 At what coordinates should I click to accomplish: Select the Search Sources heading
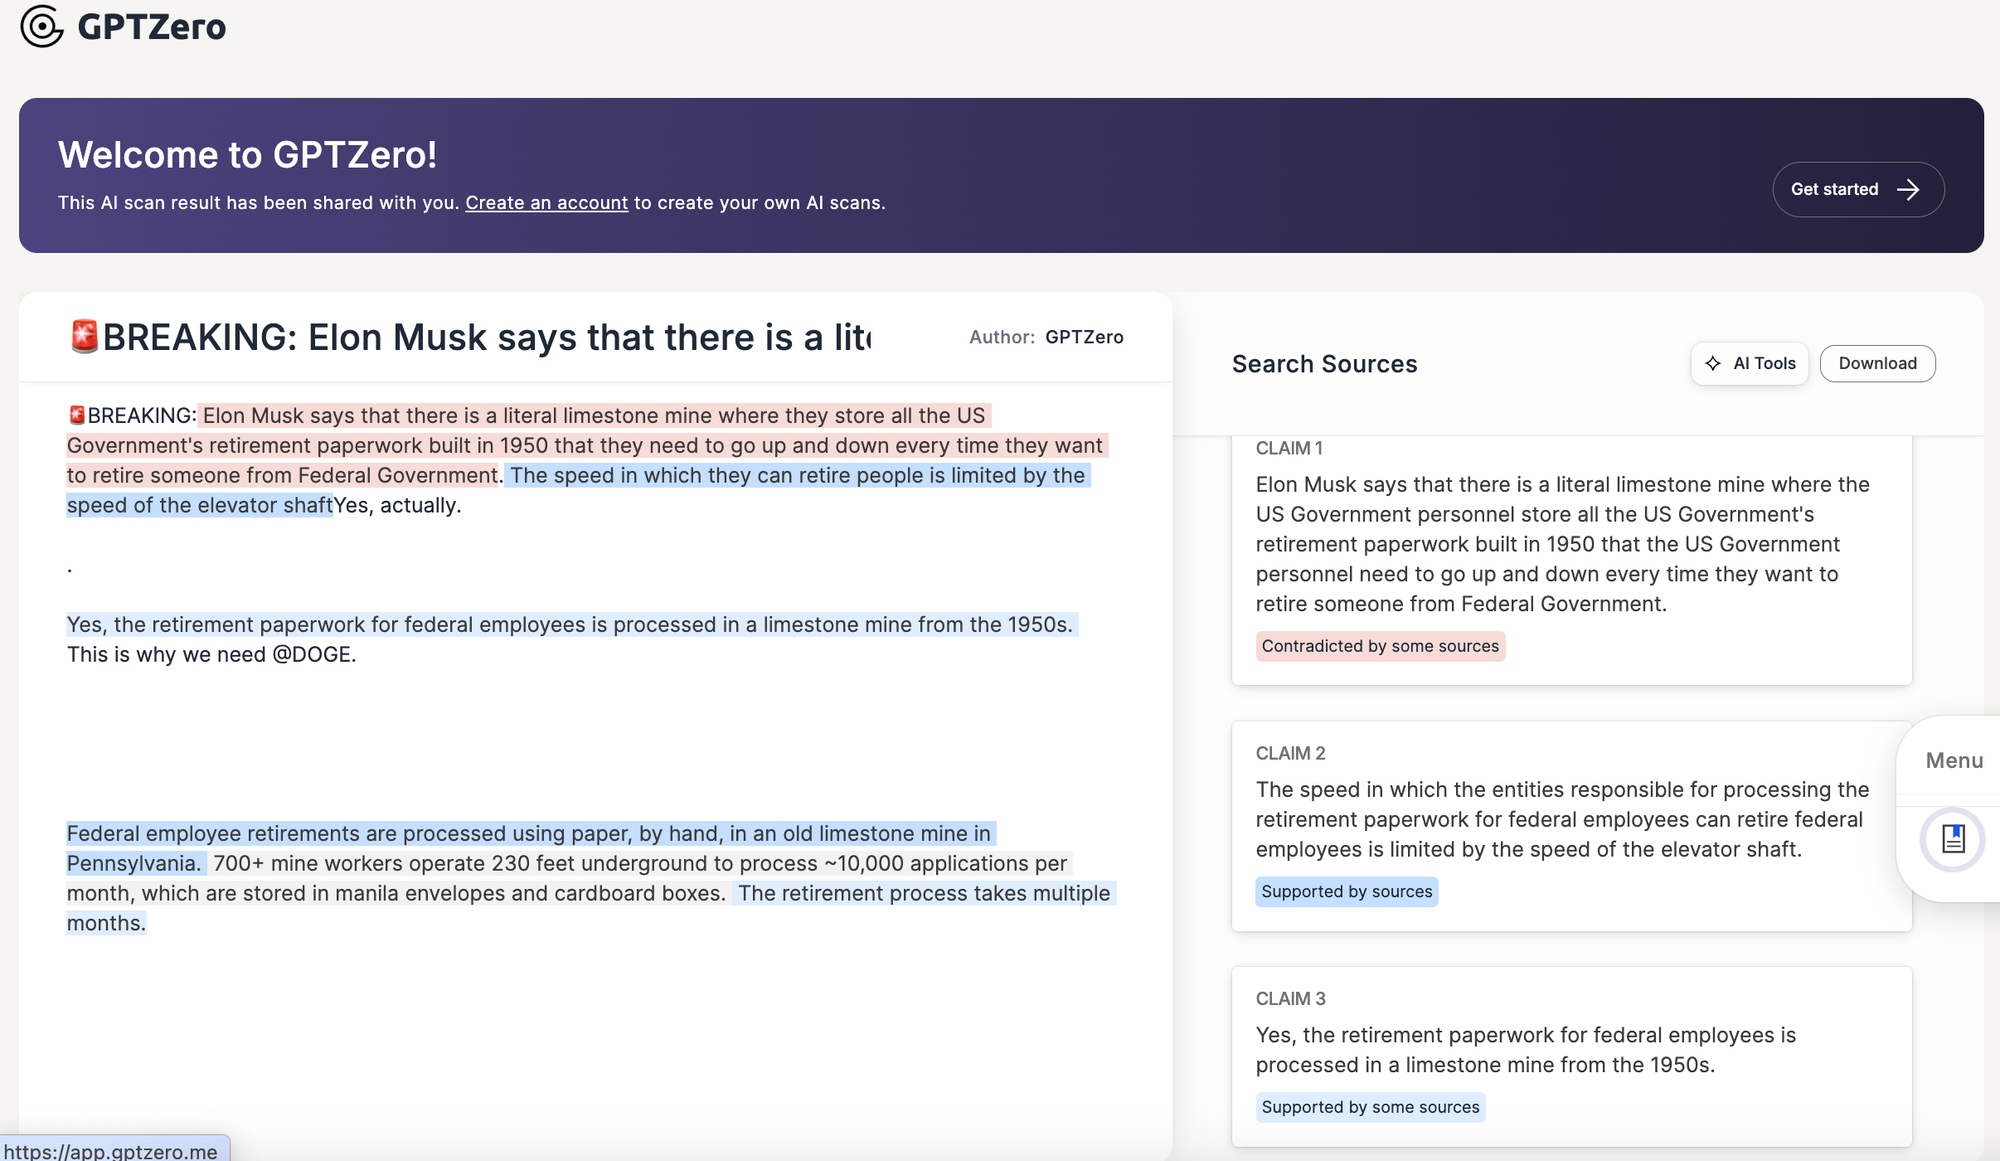1324,363
